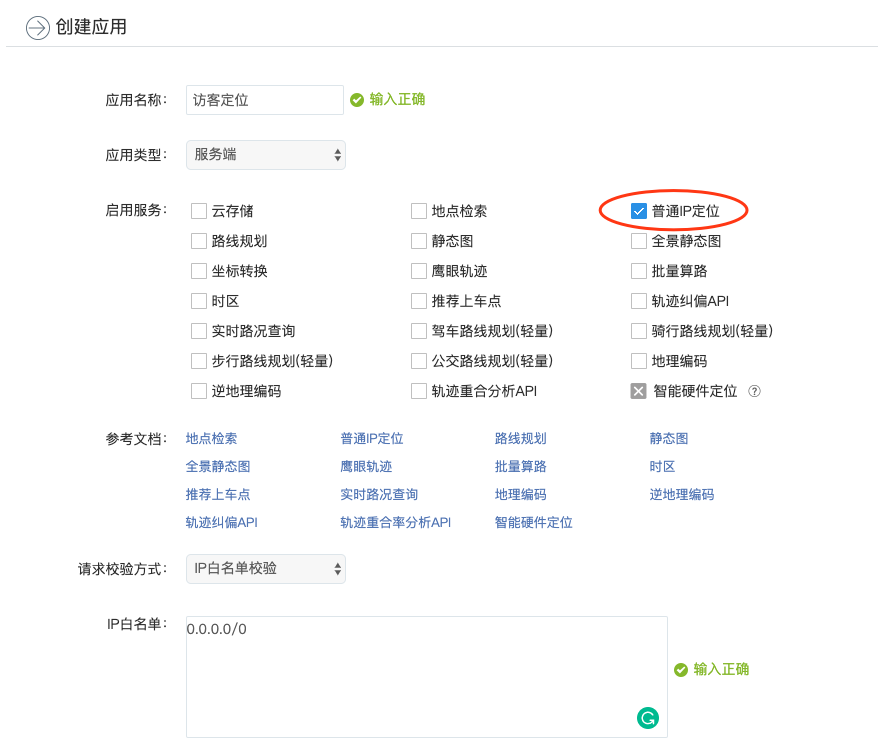Click the 应用名称 text input field
Viewport: 878px width, 749px height.
264,99
